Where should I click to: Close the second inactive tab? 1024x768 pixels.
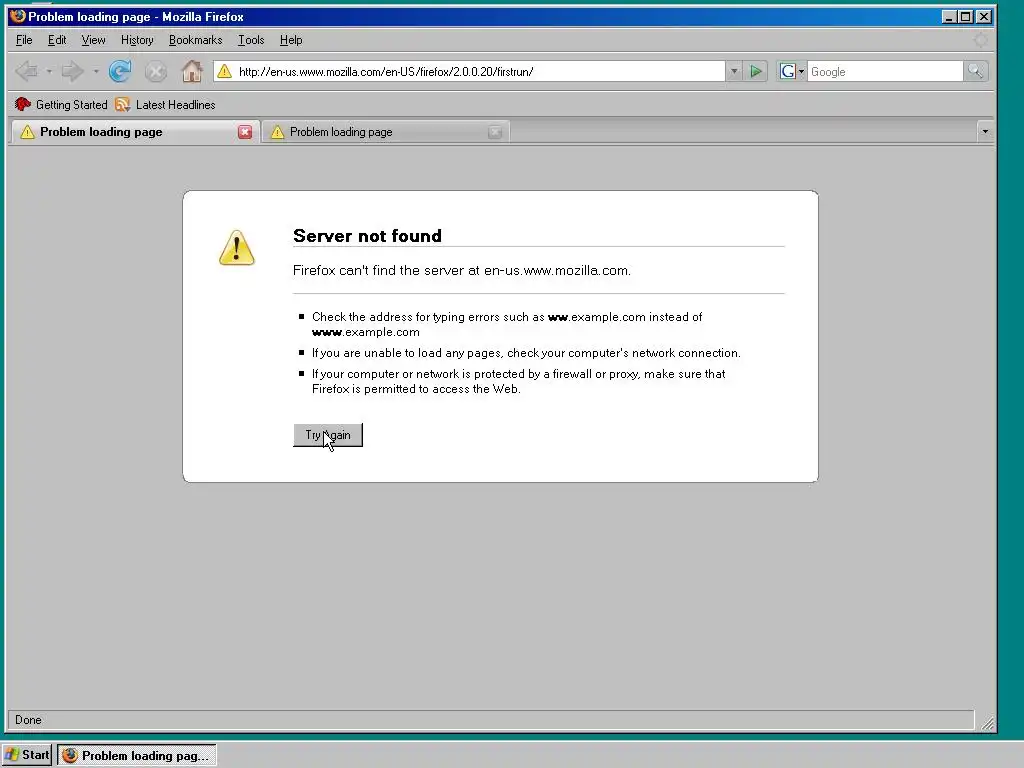tap(495, 132)
